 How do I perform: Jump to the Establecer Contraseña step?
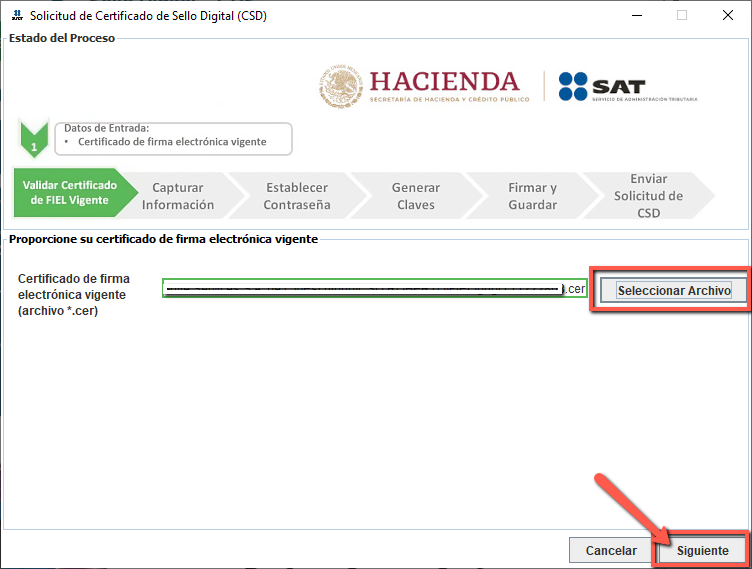pos(296,196)
